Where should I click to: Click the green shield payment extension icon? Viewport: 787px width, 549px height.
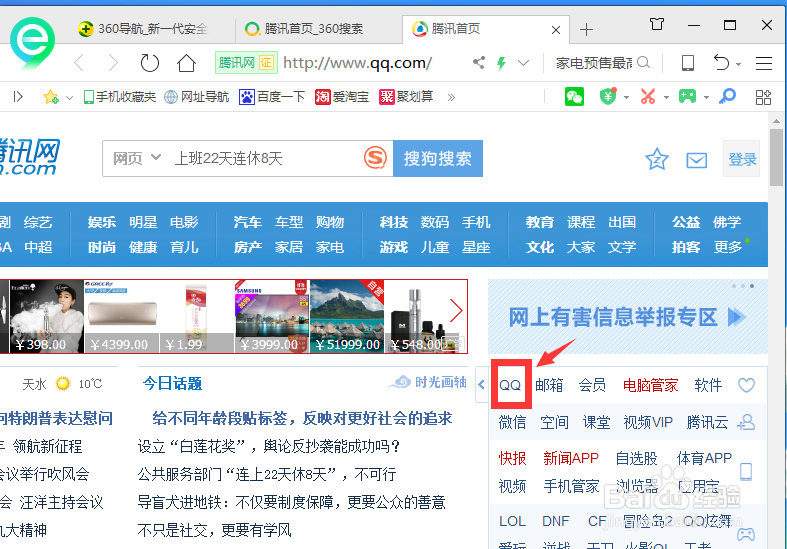[608, 96]
